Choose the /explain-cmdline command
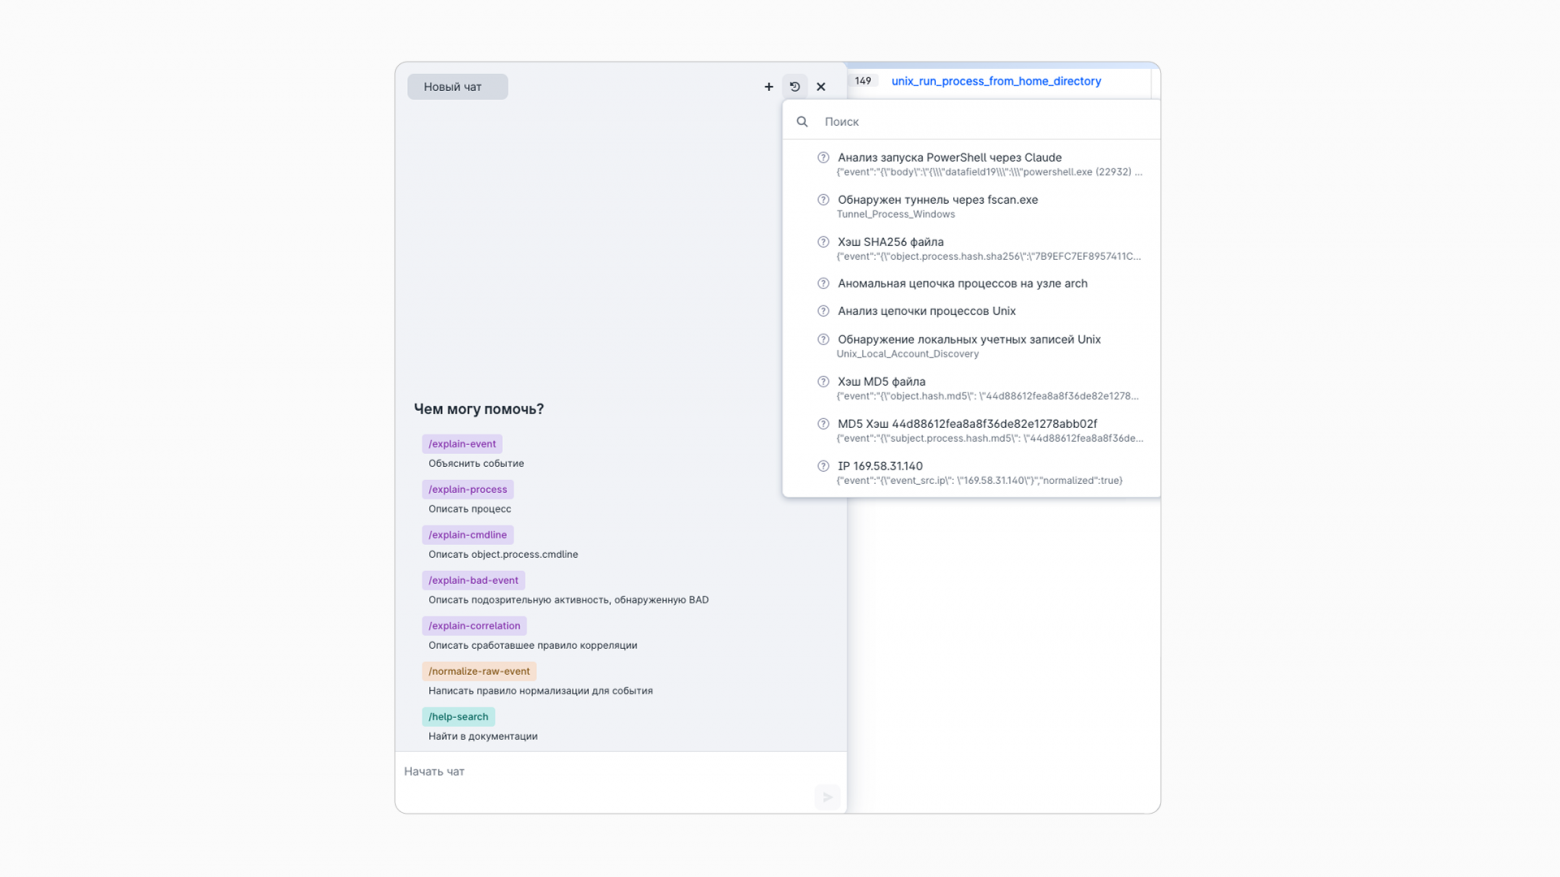 coord(468,535)
